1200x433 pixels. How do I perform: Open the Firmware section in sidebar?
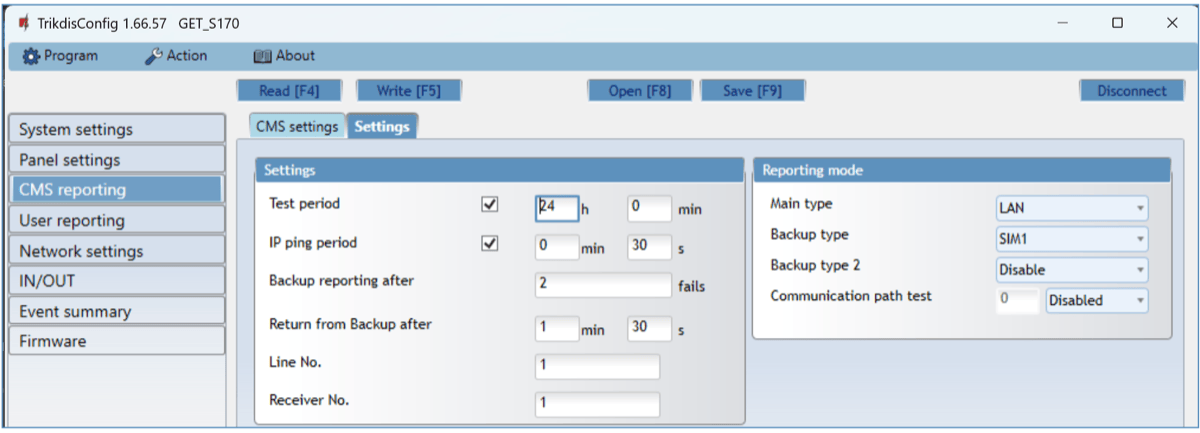116,341
